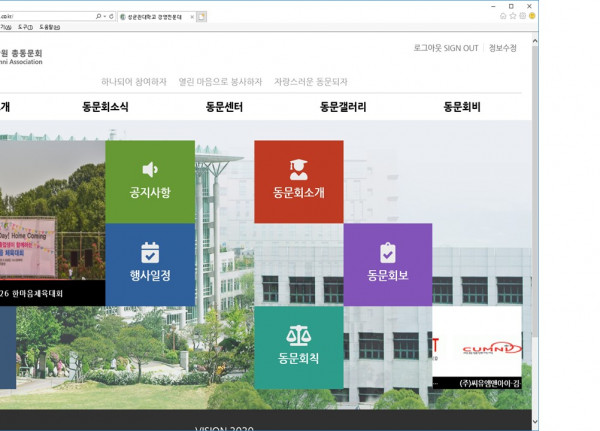Maximize the browser window
The width and height of the screenshot is (600, 431).
511,6
